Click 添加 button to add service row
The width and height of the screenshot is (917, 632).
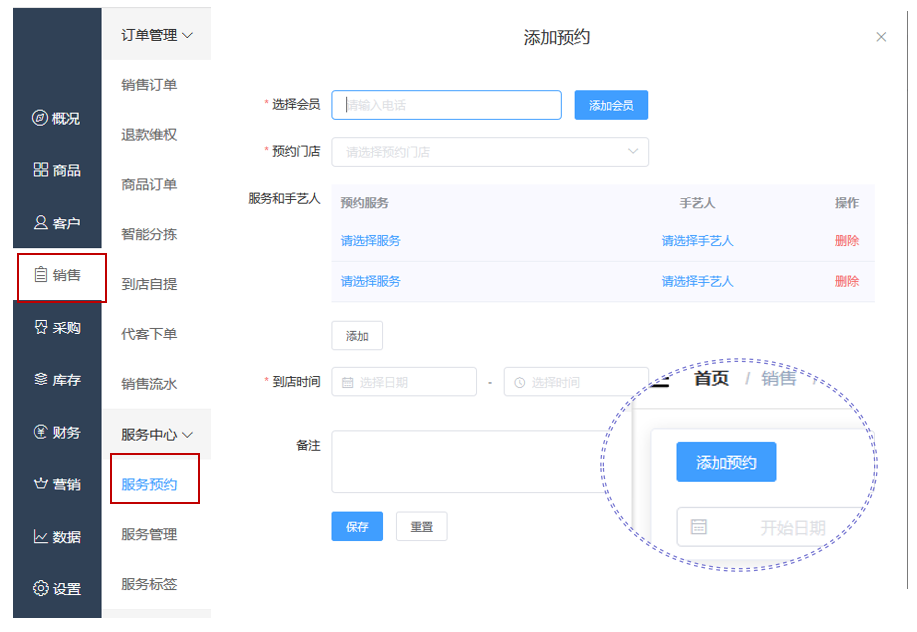click(x=357, y=336)
